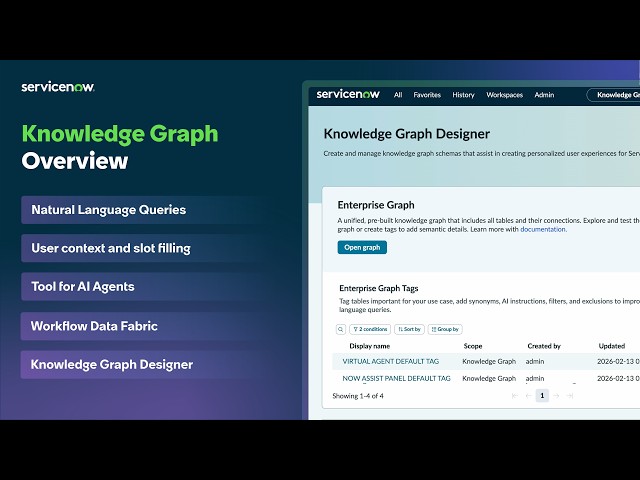Go to next page of tags
The width and height of the screenshot is (640, 480).
pyautogui.click(x=556, y=396)
